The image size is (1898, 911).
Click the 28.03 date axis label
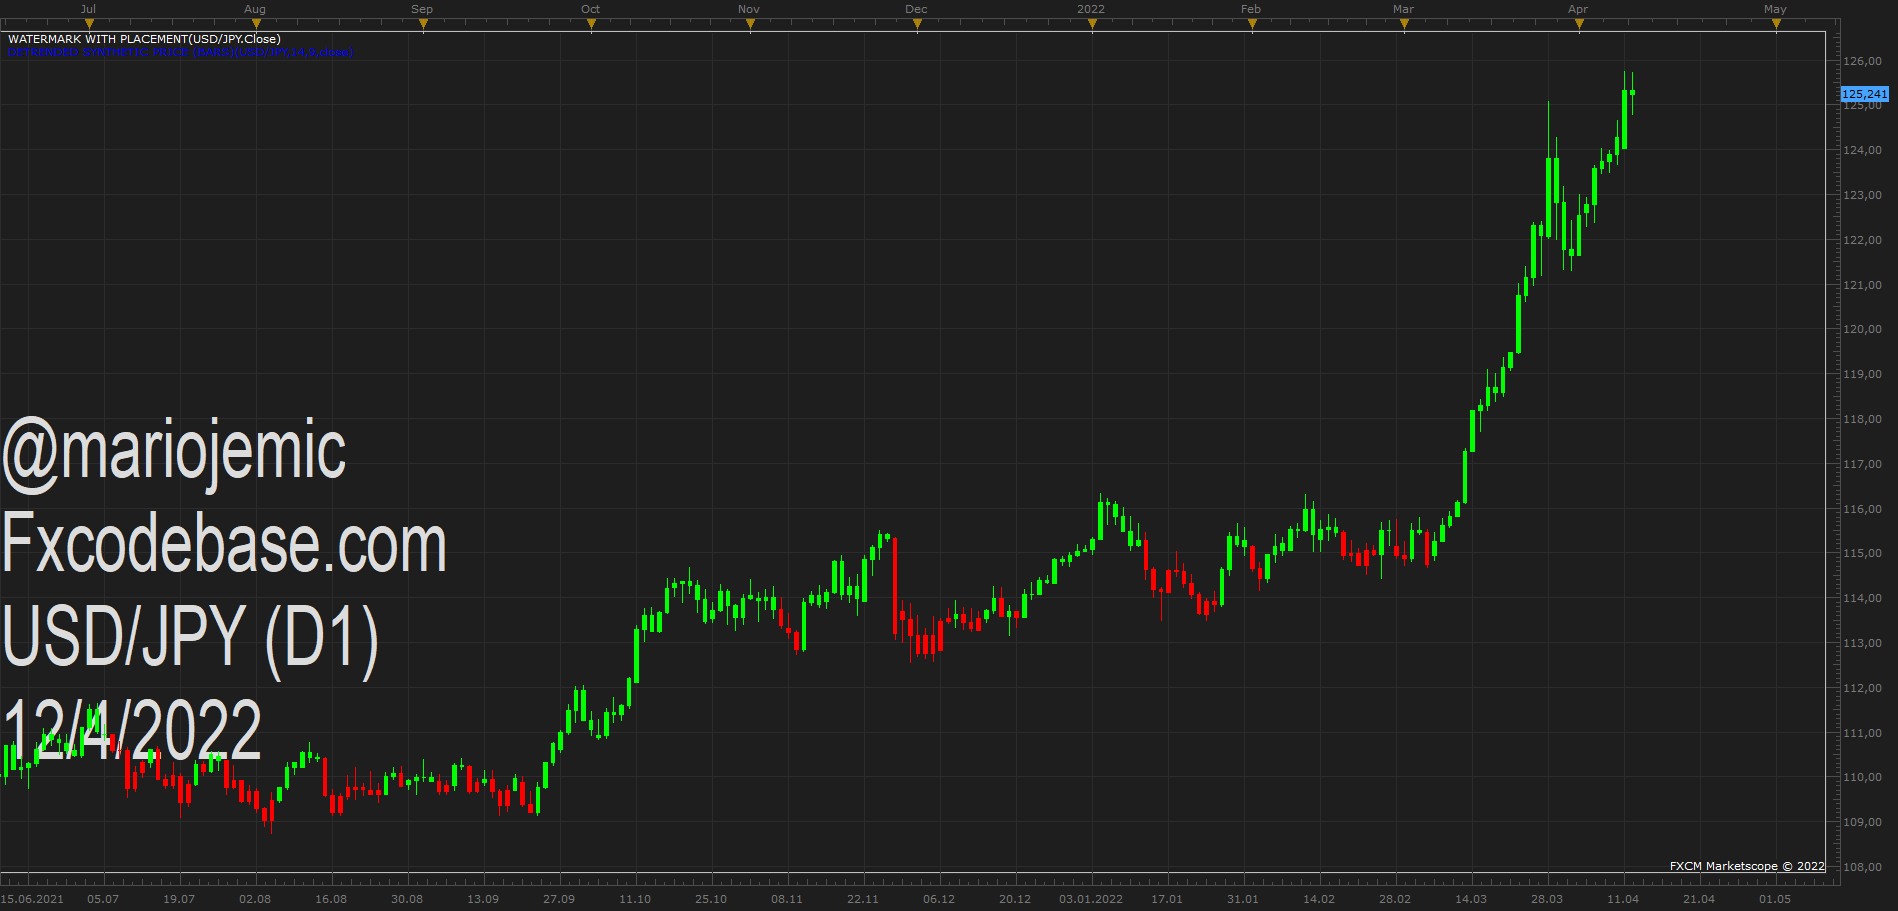point(1547,899)
